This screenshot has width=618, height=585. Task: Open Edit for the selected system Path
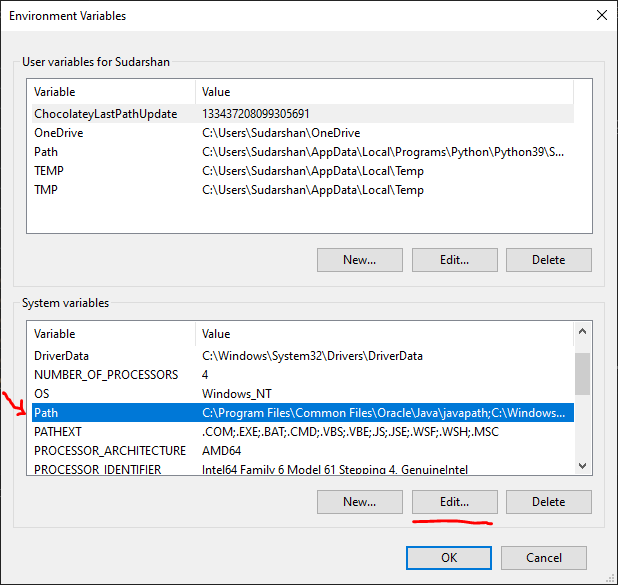point(454,501)
